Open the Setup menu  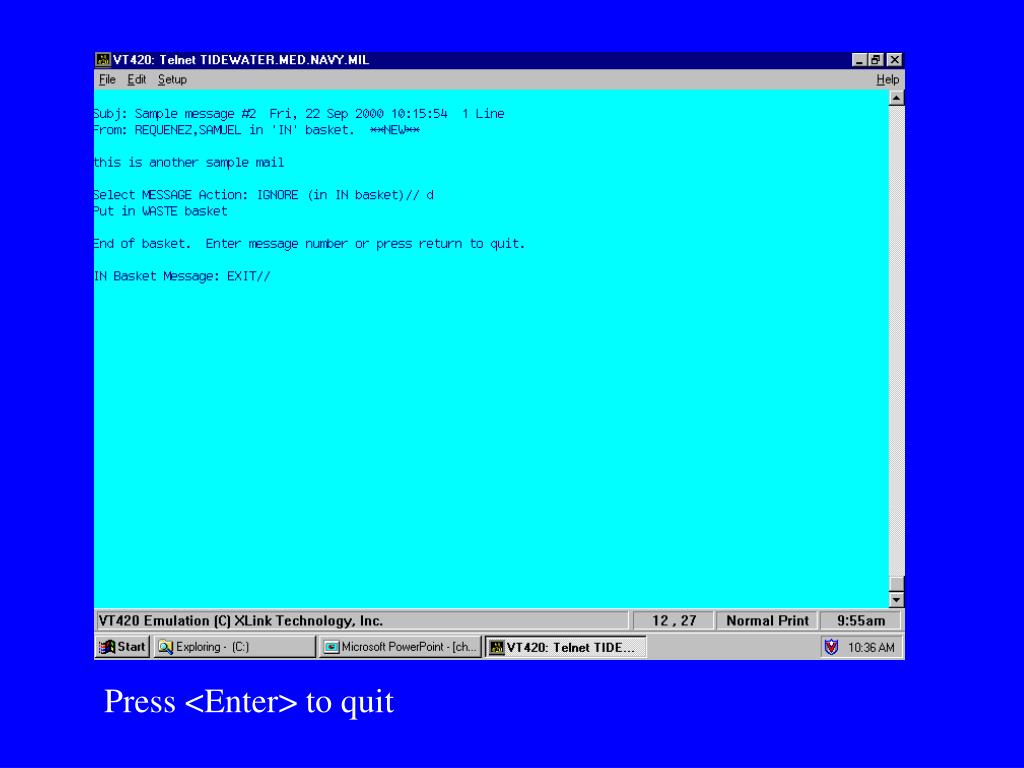point(172,80)
